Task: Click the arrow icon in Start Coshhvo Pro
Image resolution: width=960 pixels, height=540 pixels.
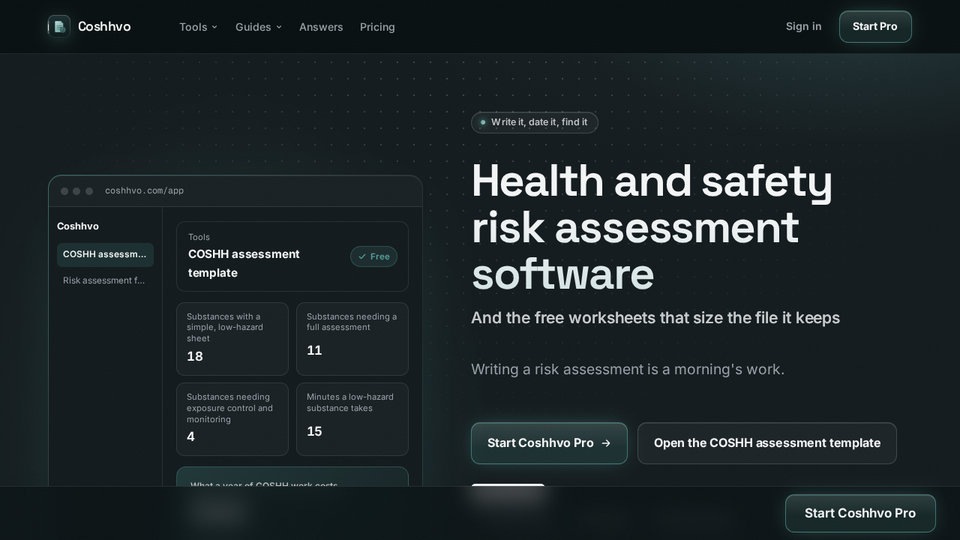Action: click(606, 443)
